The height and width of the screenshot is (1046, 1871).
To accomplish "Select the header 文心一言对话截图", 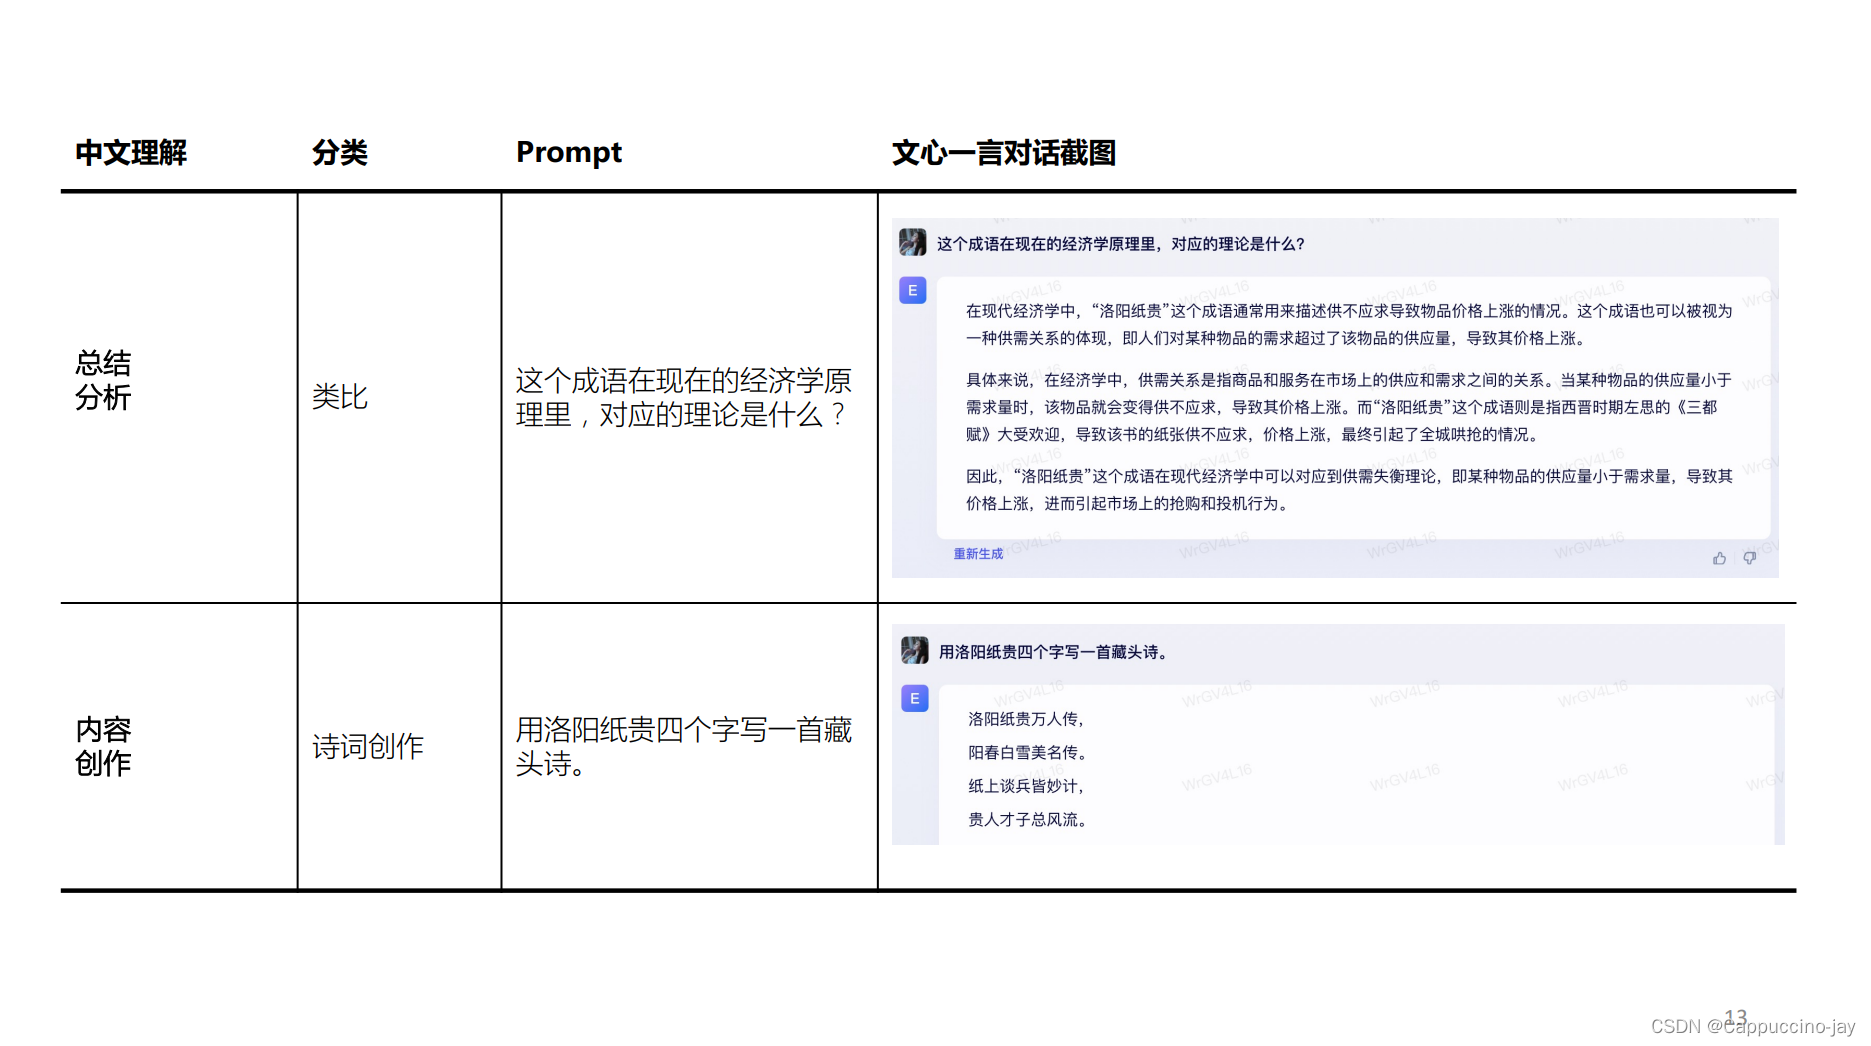I will pos(1003,153).
